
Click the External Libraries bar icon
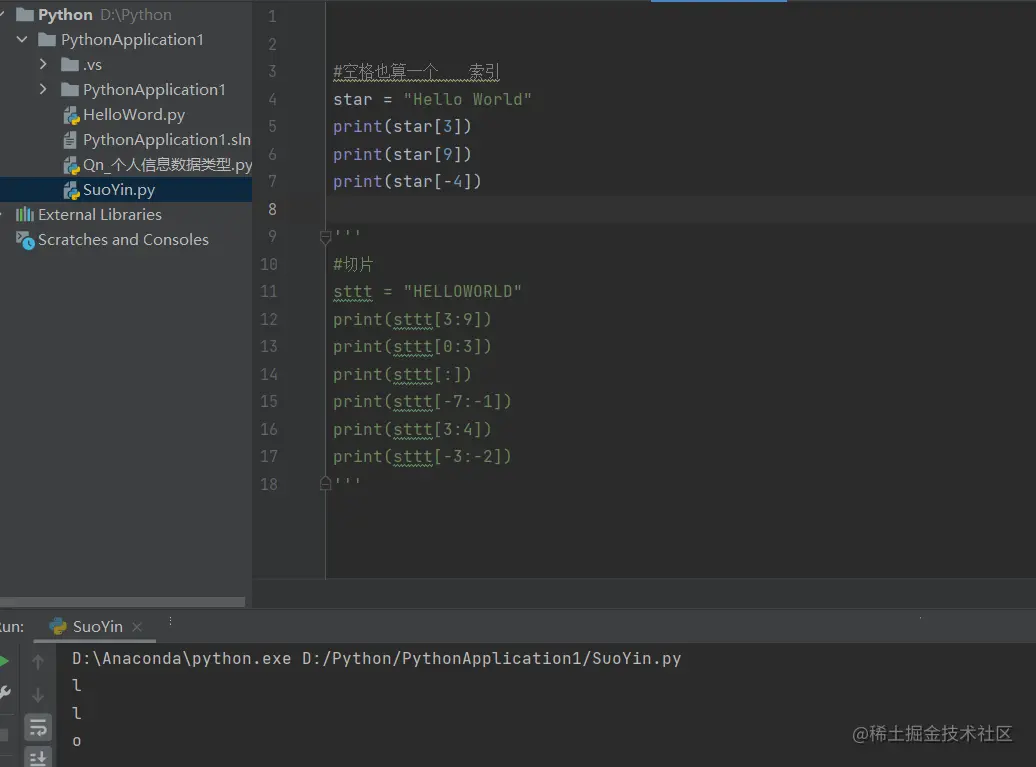24,215
